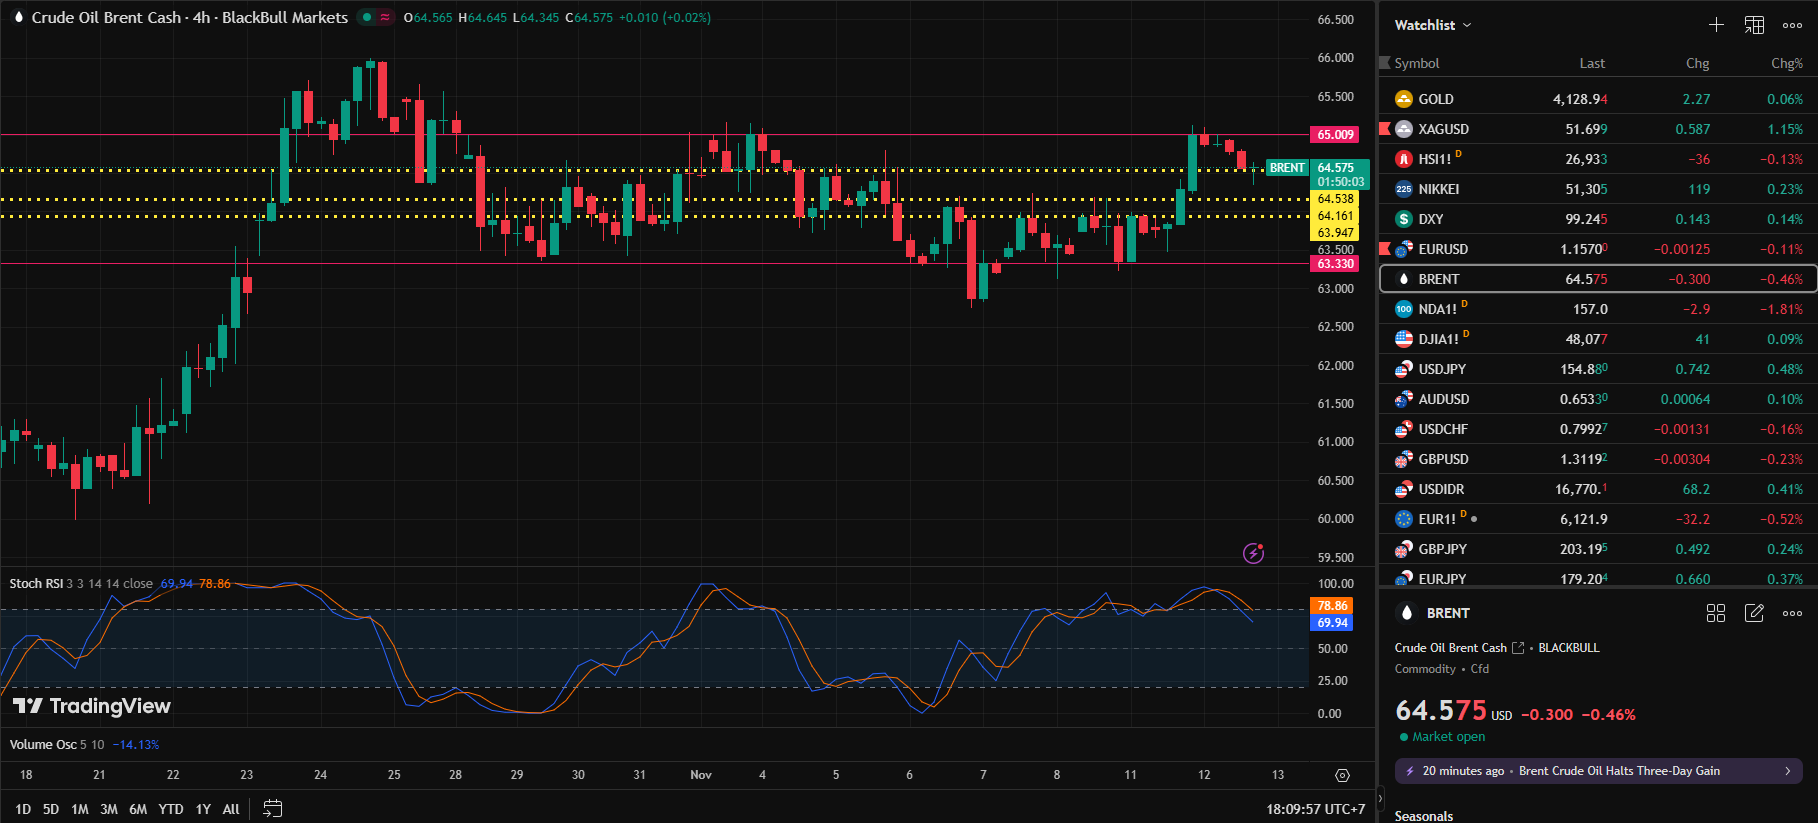Click the symbol details grid layout icon
The width and height of the screenshot is (1818, 823).
(x=1716, y=613)
